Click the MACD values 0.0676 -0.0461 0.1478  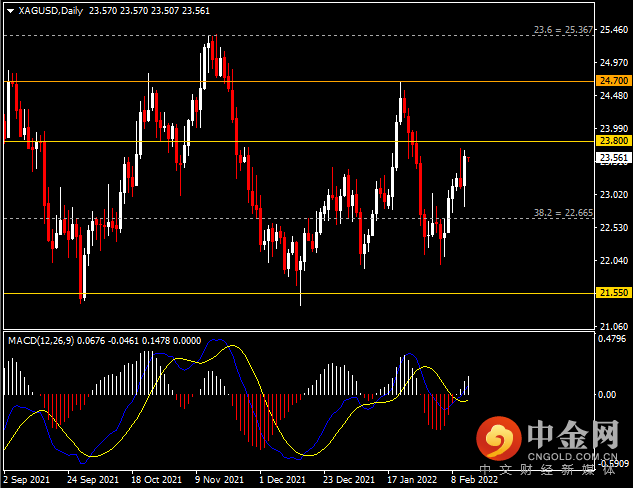coord(124,341)
